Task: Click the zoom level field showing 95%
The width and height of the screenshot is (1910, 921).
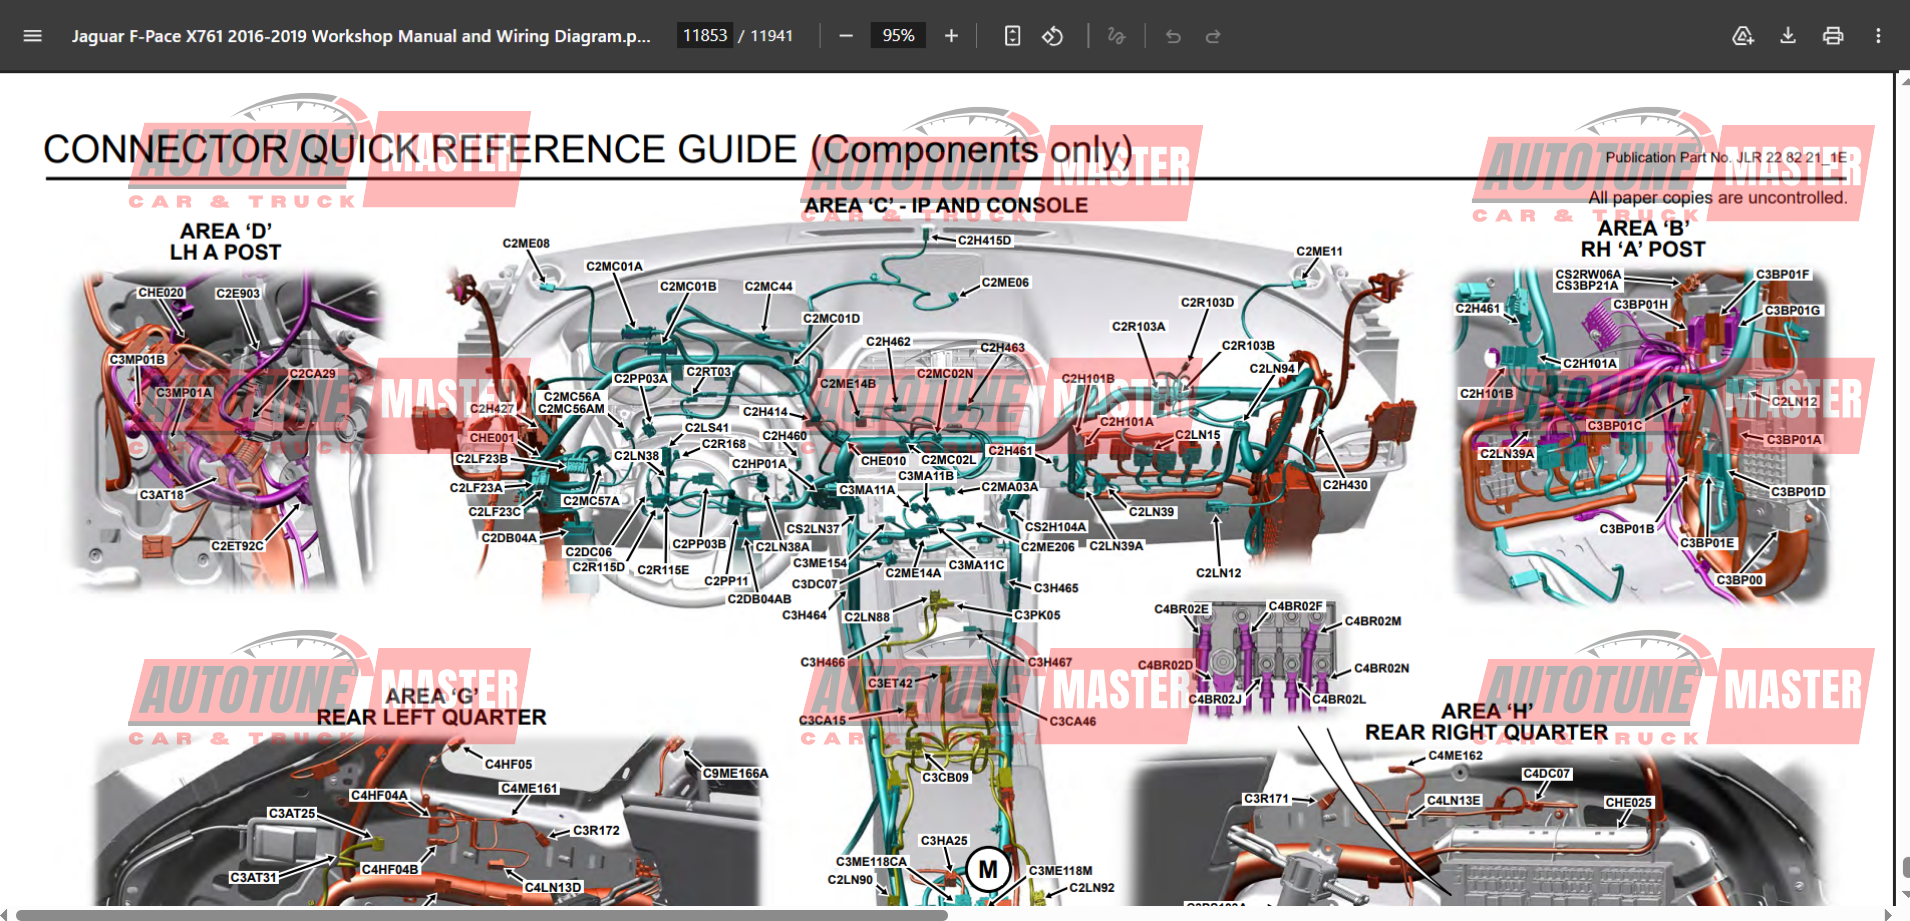Action: [x=898, y=36]
